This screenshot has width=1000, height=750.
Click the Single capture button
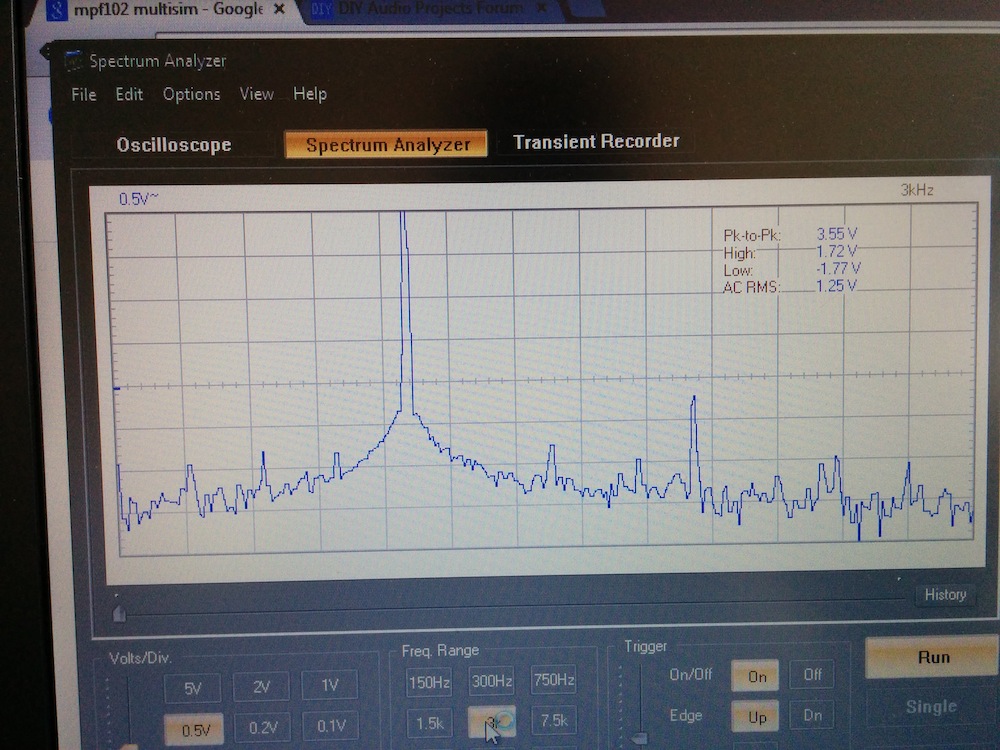point(932,707)
